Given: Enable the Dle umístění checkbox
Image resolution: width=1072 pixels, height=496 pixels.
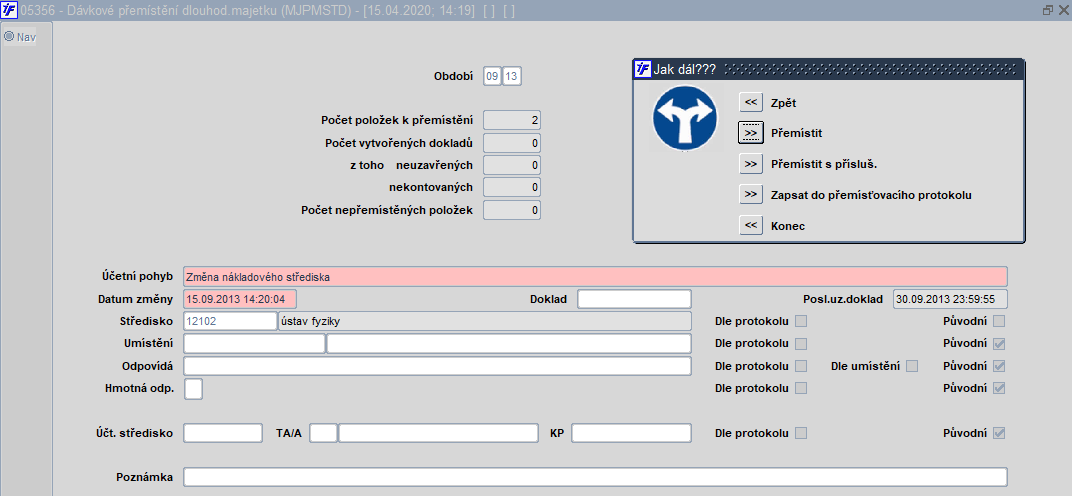Looking at the screenshot, I should [912, 366].
